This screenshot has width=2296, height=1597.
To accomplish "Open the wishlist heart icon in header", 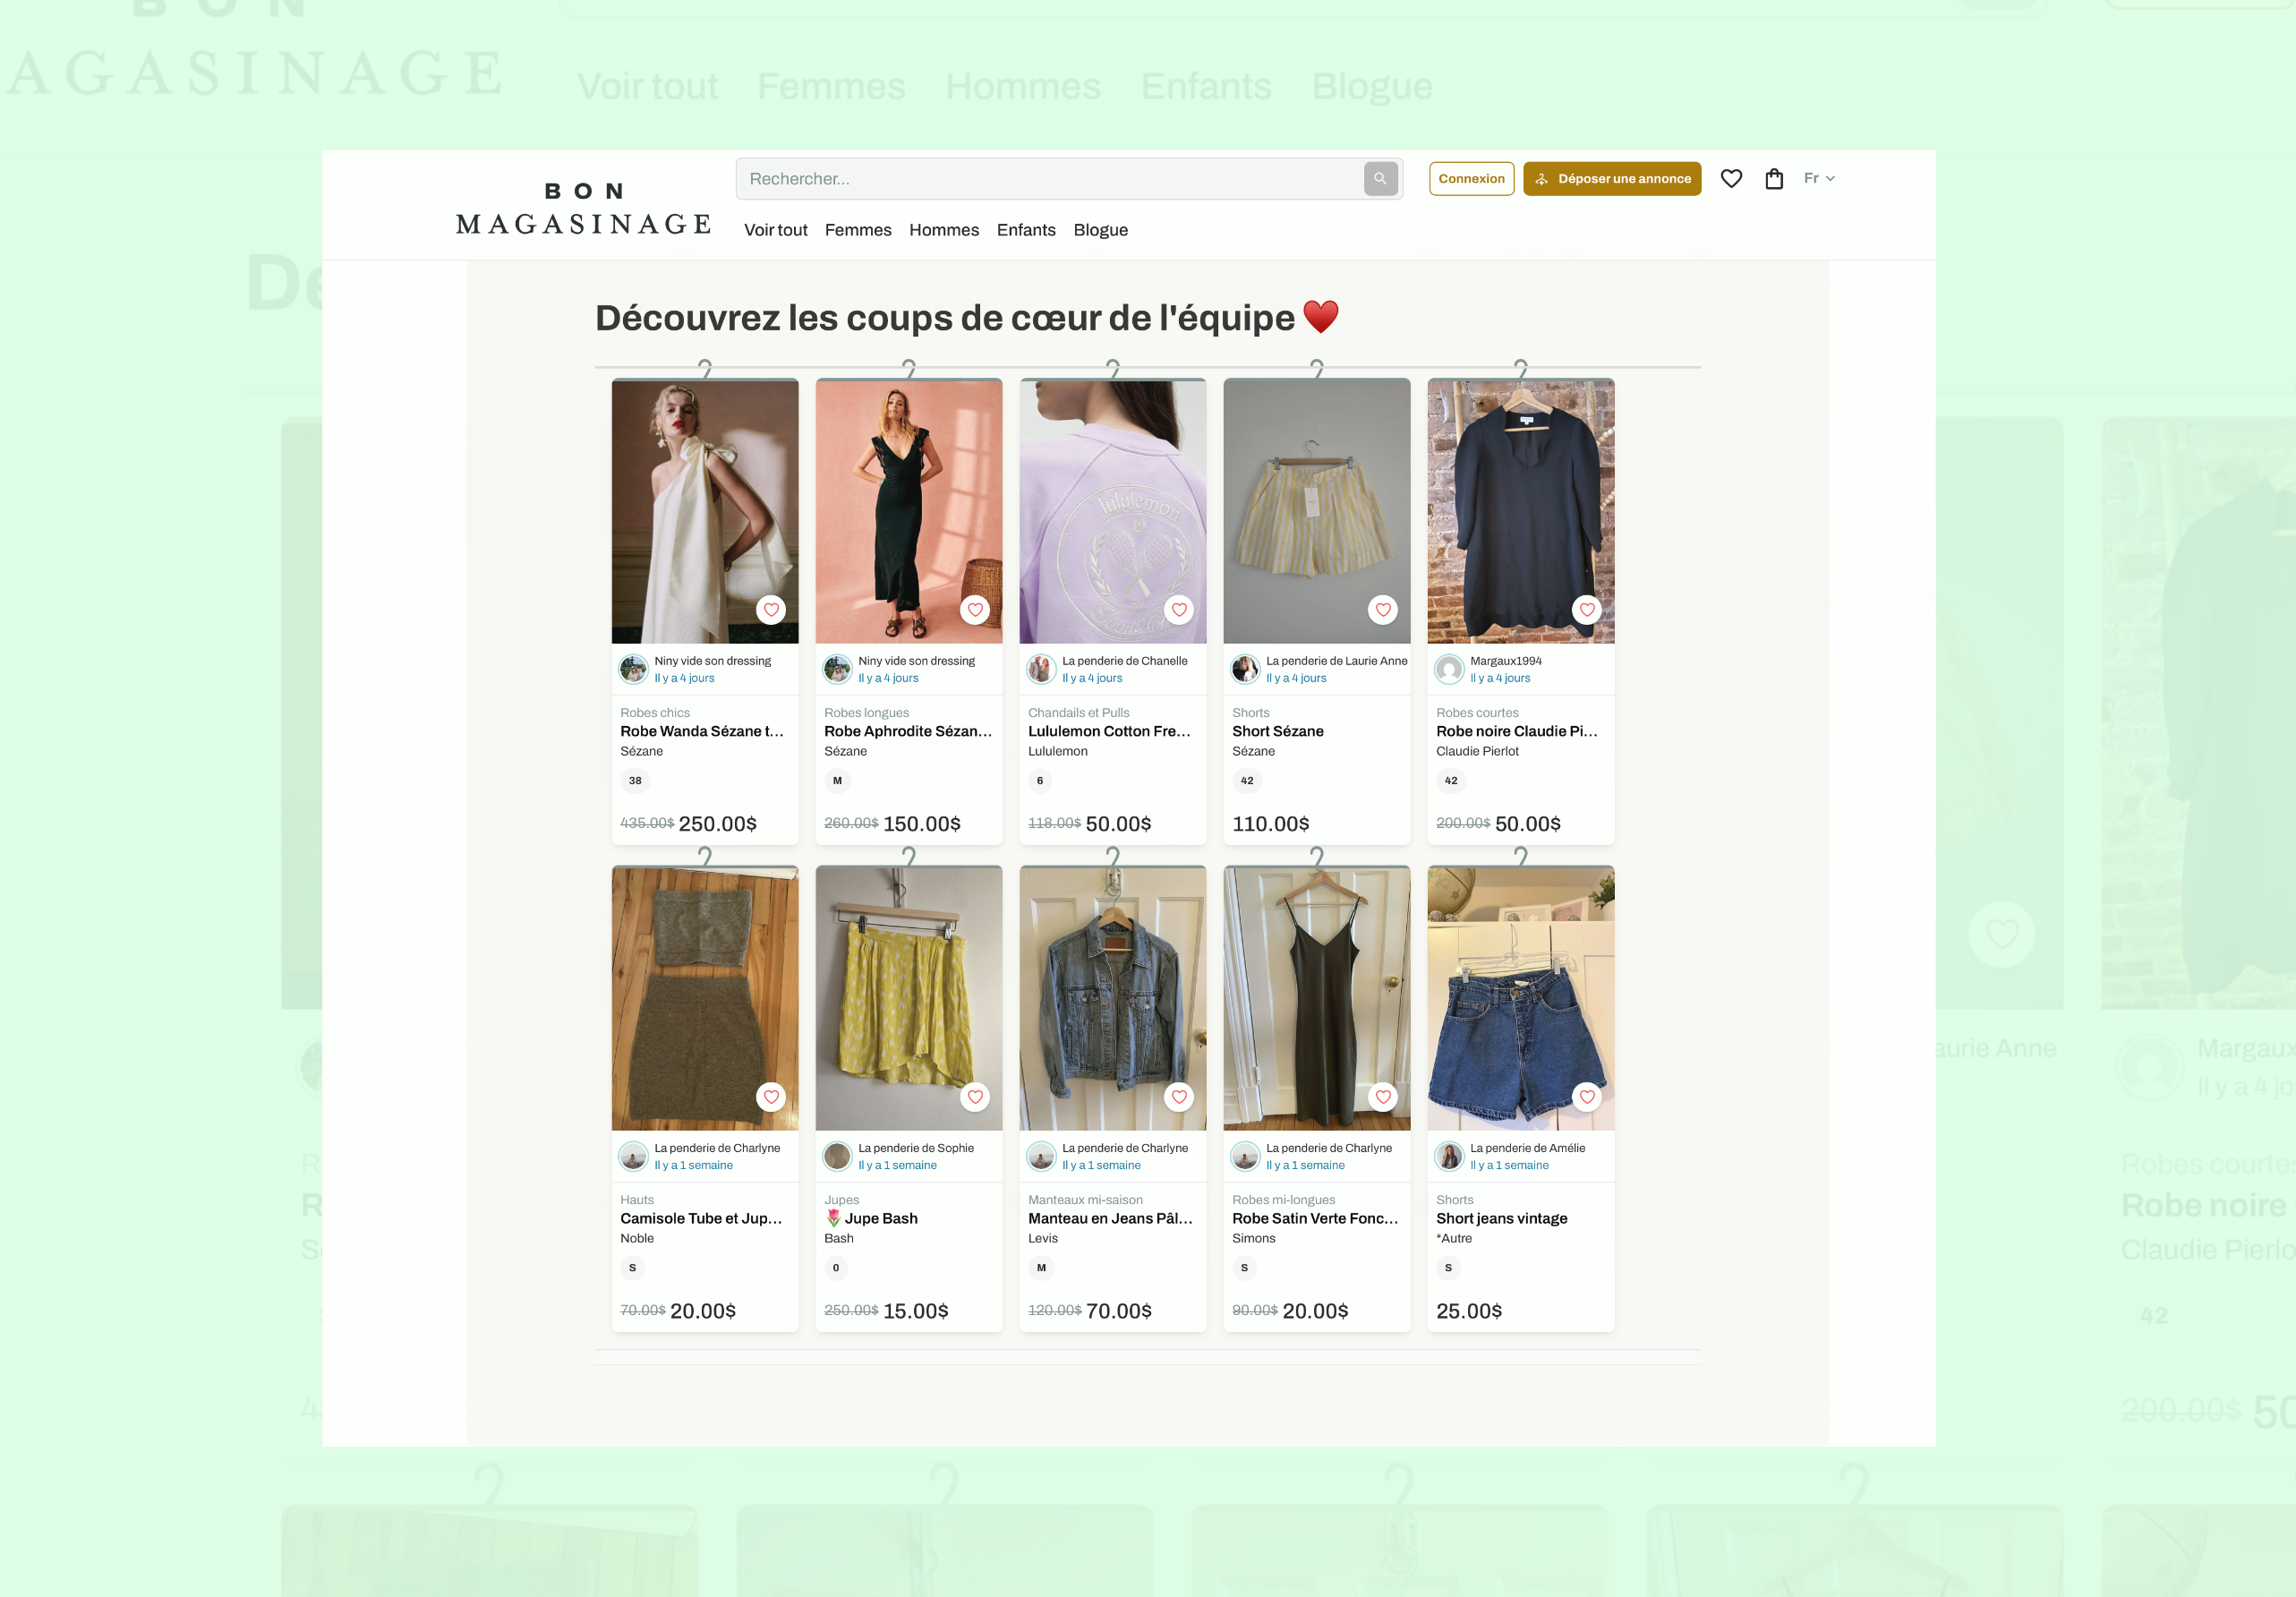I will click(x=1731, y=179).
